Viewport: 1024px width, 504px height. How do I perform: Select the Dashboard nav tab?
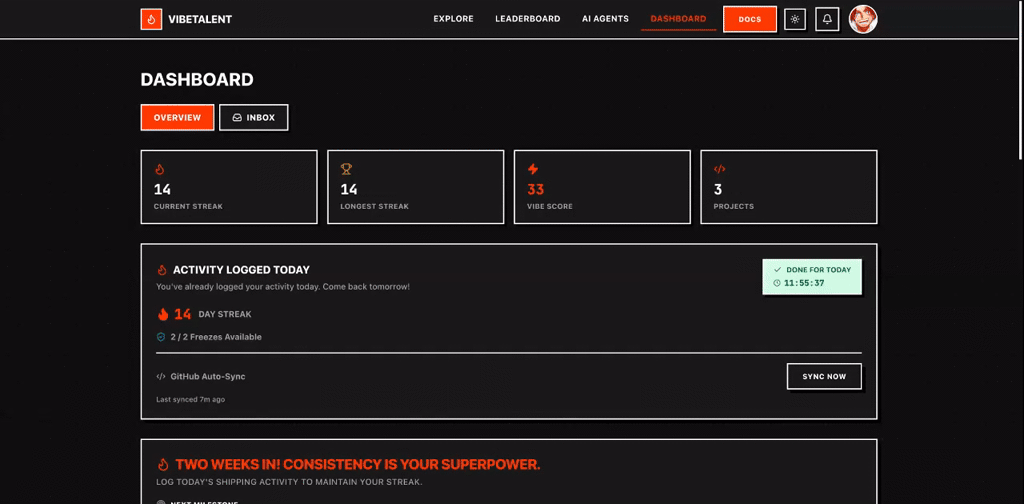coord(678,19)
